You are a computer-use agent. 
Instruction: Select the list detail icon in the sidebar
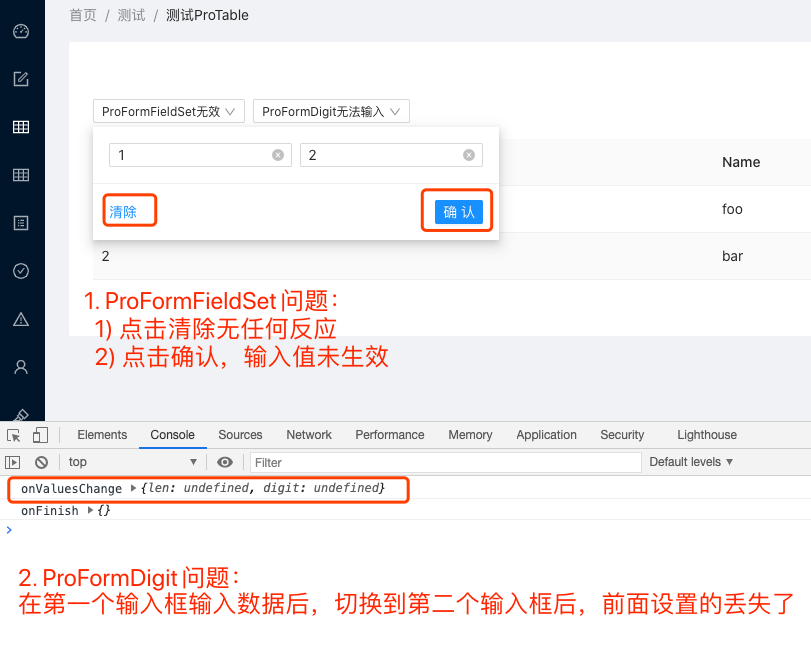click(x=22, y=223)
